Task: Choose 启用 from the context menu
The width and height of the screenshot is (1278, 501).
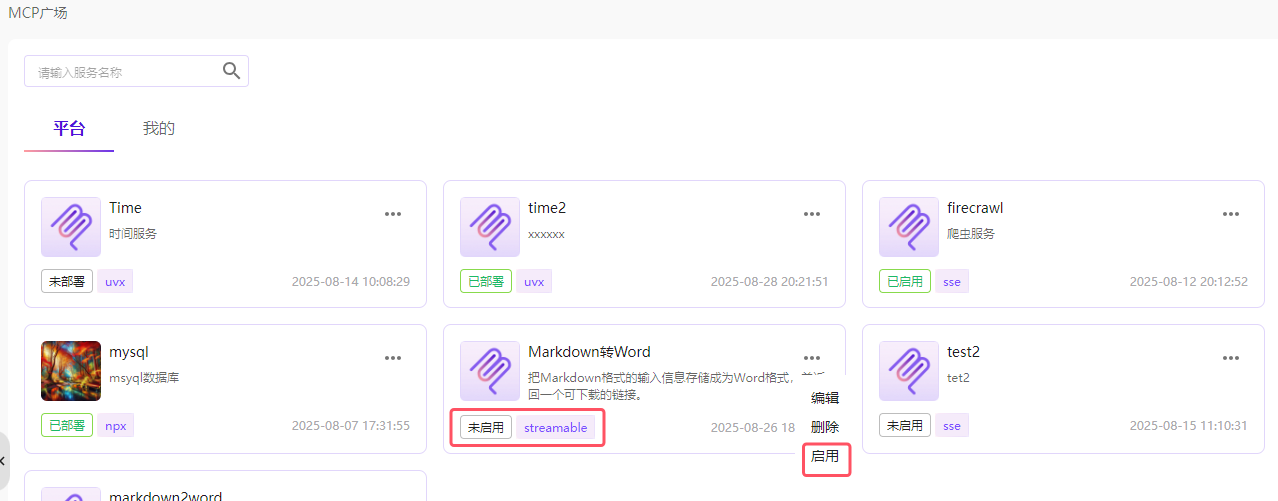Action: (825, 456)
